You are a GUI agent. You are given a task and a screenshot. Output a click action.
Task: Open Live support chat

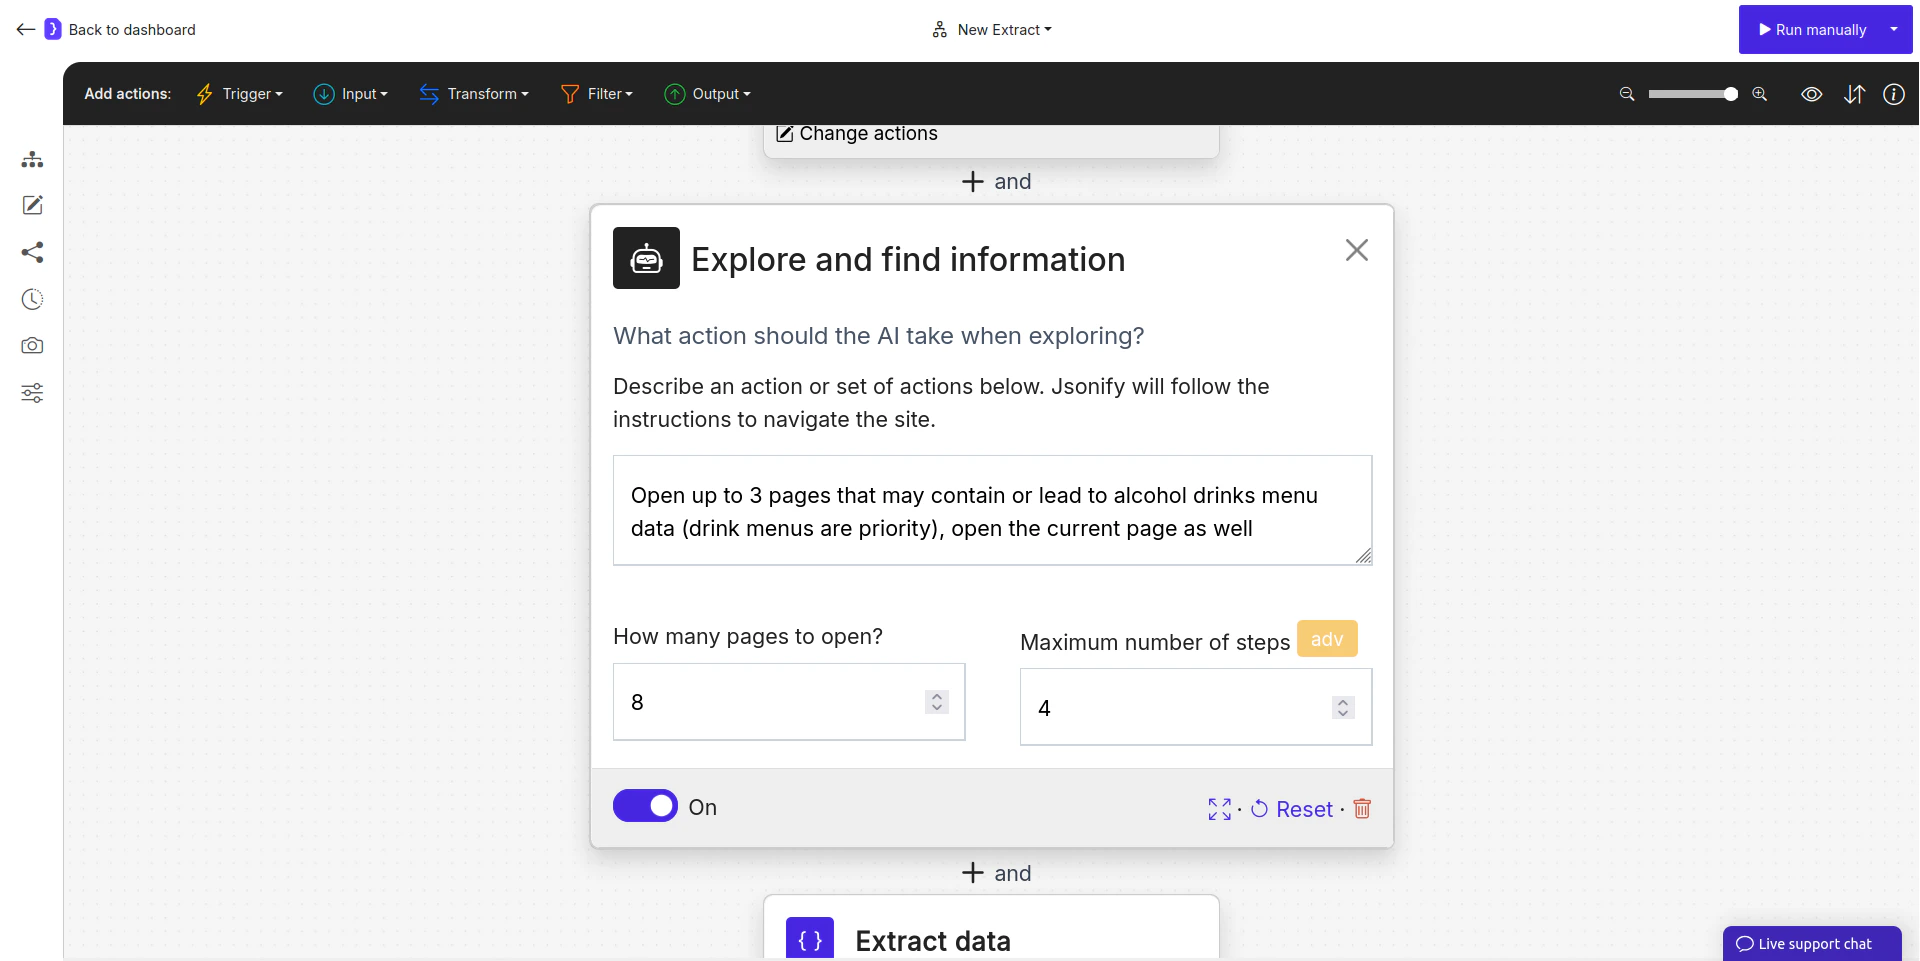pos(1812,944)
